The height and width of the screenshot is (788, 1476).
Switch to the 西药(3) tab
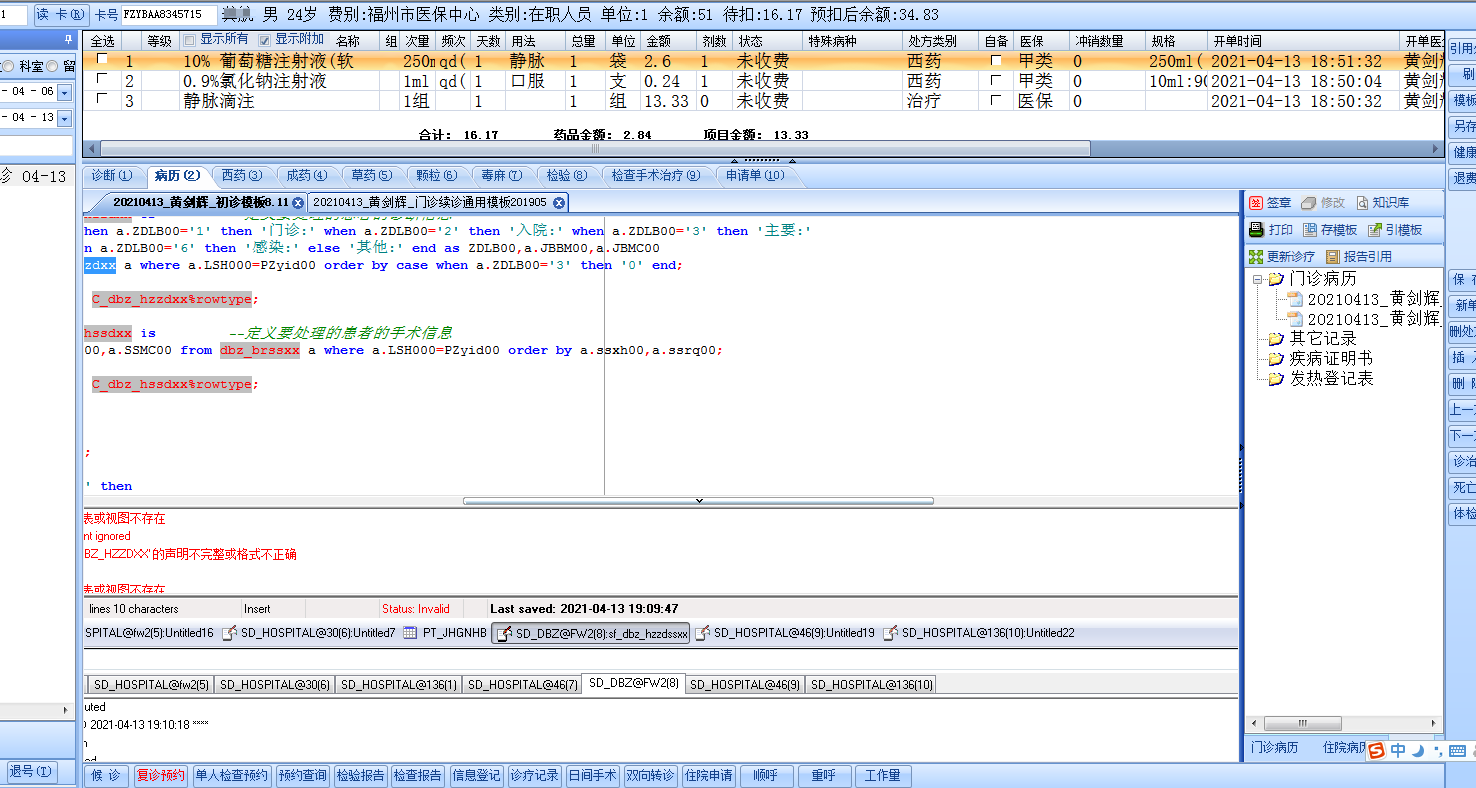click(241, 175)
